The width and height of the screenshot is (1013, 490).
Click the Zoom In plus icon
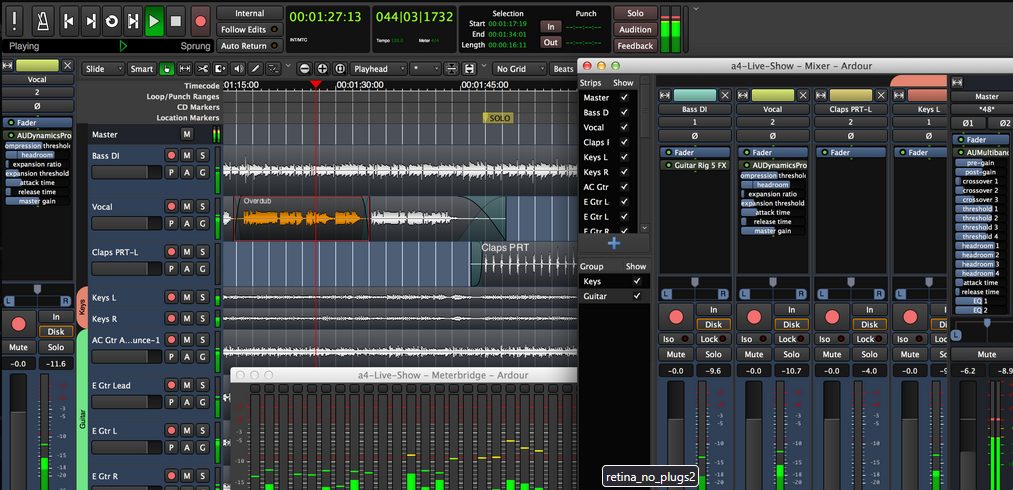tap(322, 69)
